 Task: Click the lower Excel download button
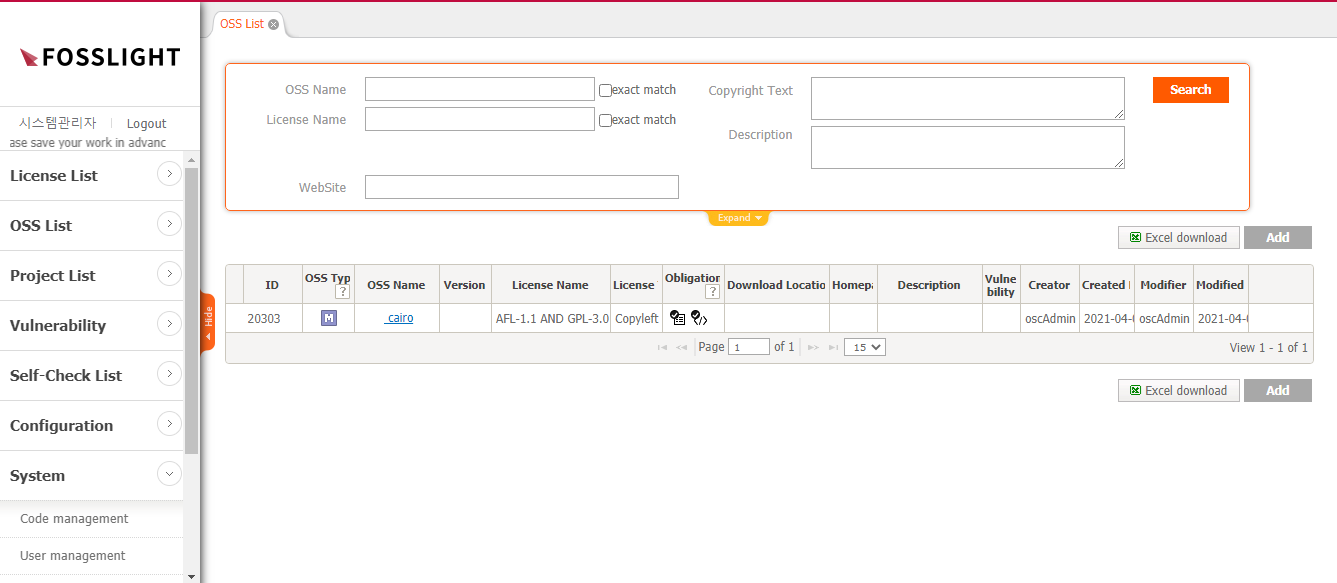[1179, 390]
